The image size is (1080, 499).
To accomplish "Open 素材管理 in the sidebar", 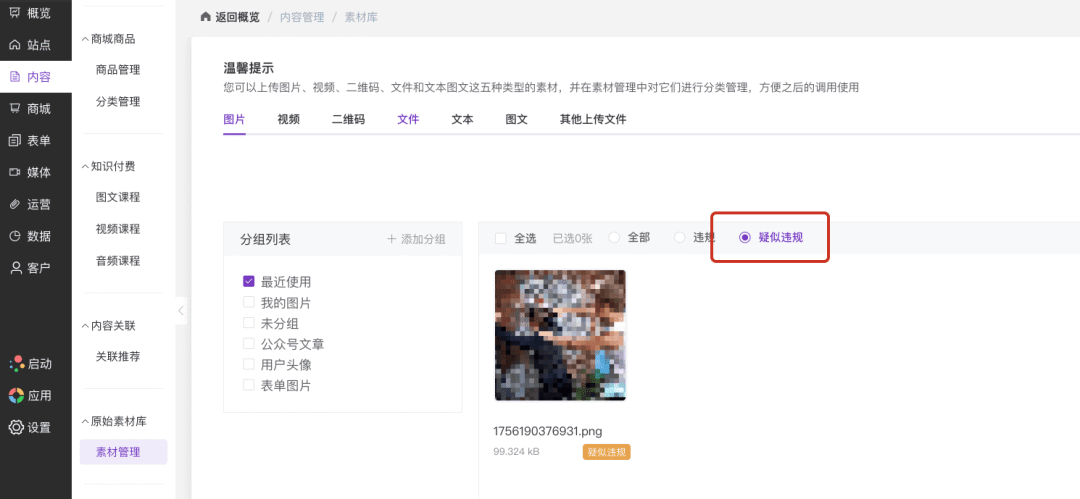I will [x=123, y=452].
